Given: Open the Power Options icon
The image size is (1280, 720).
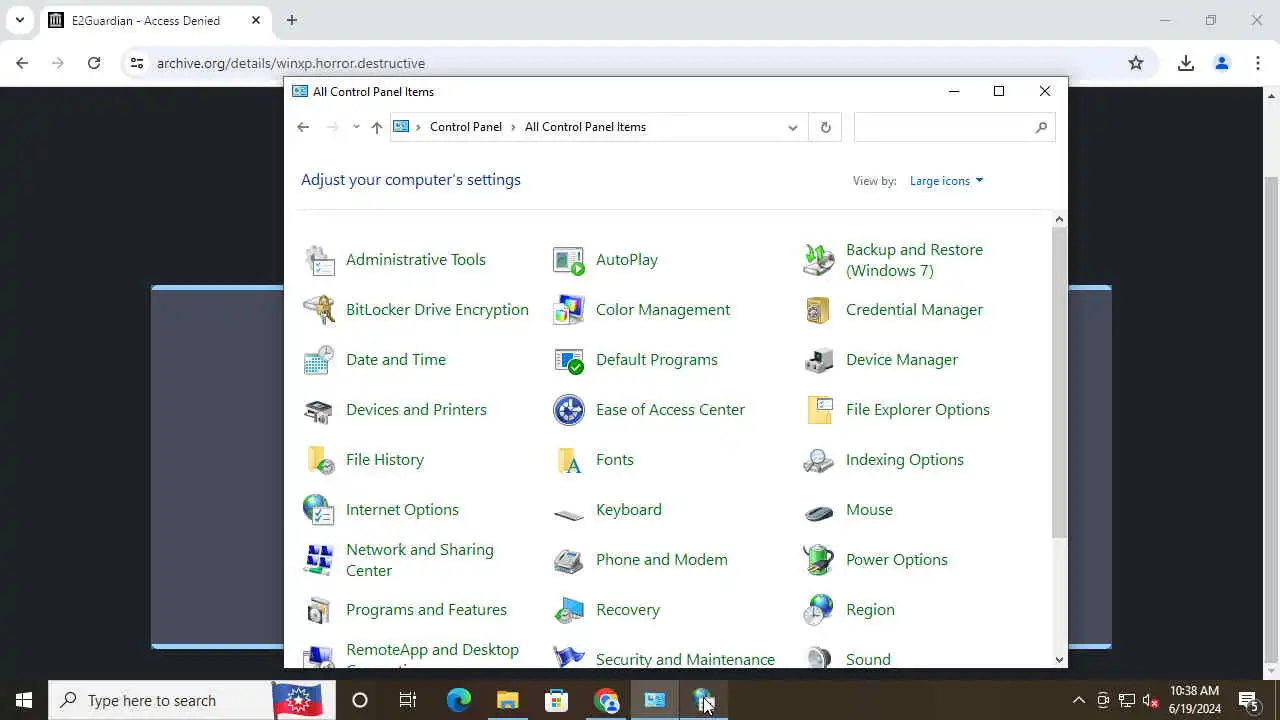Looking at the screenshot, I should coord(819,560).
